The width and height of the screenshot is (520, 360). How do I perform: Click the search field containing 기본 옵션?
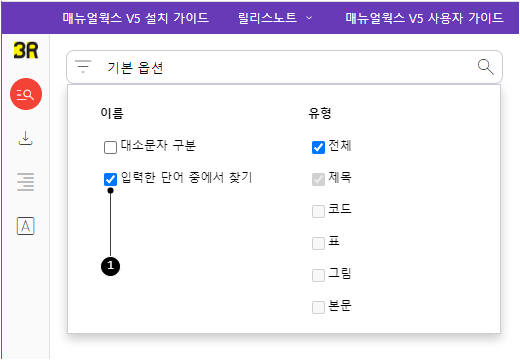coord(284,67)
